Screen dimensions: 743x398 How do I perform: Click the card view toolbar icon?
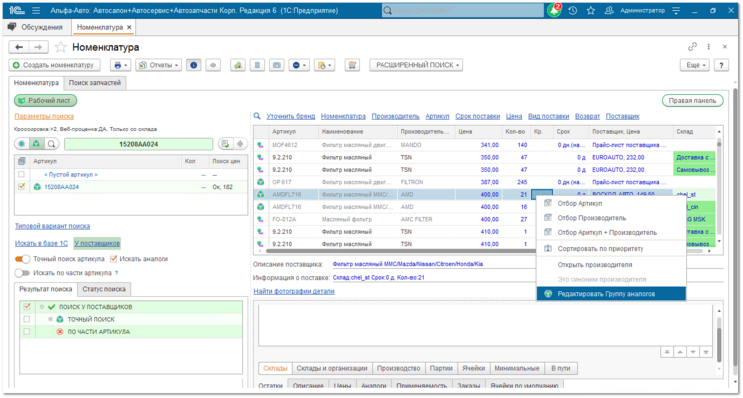click(x=277, y=65)
